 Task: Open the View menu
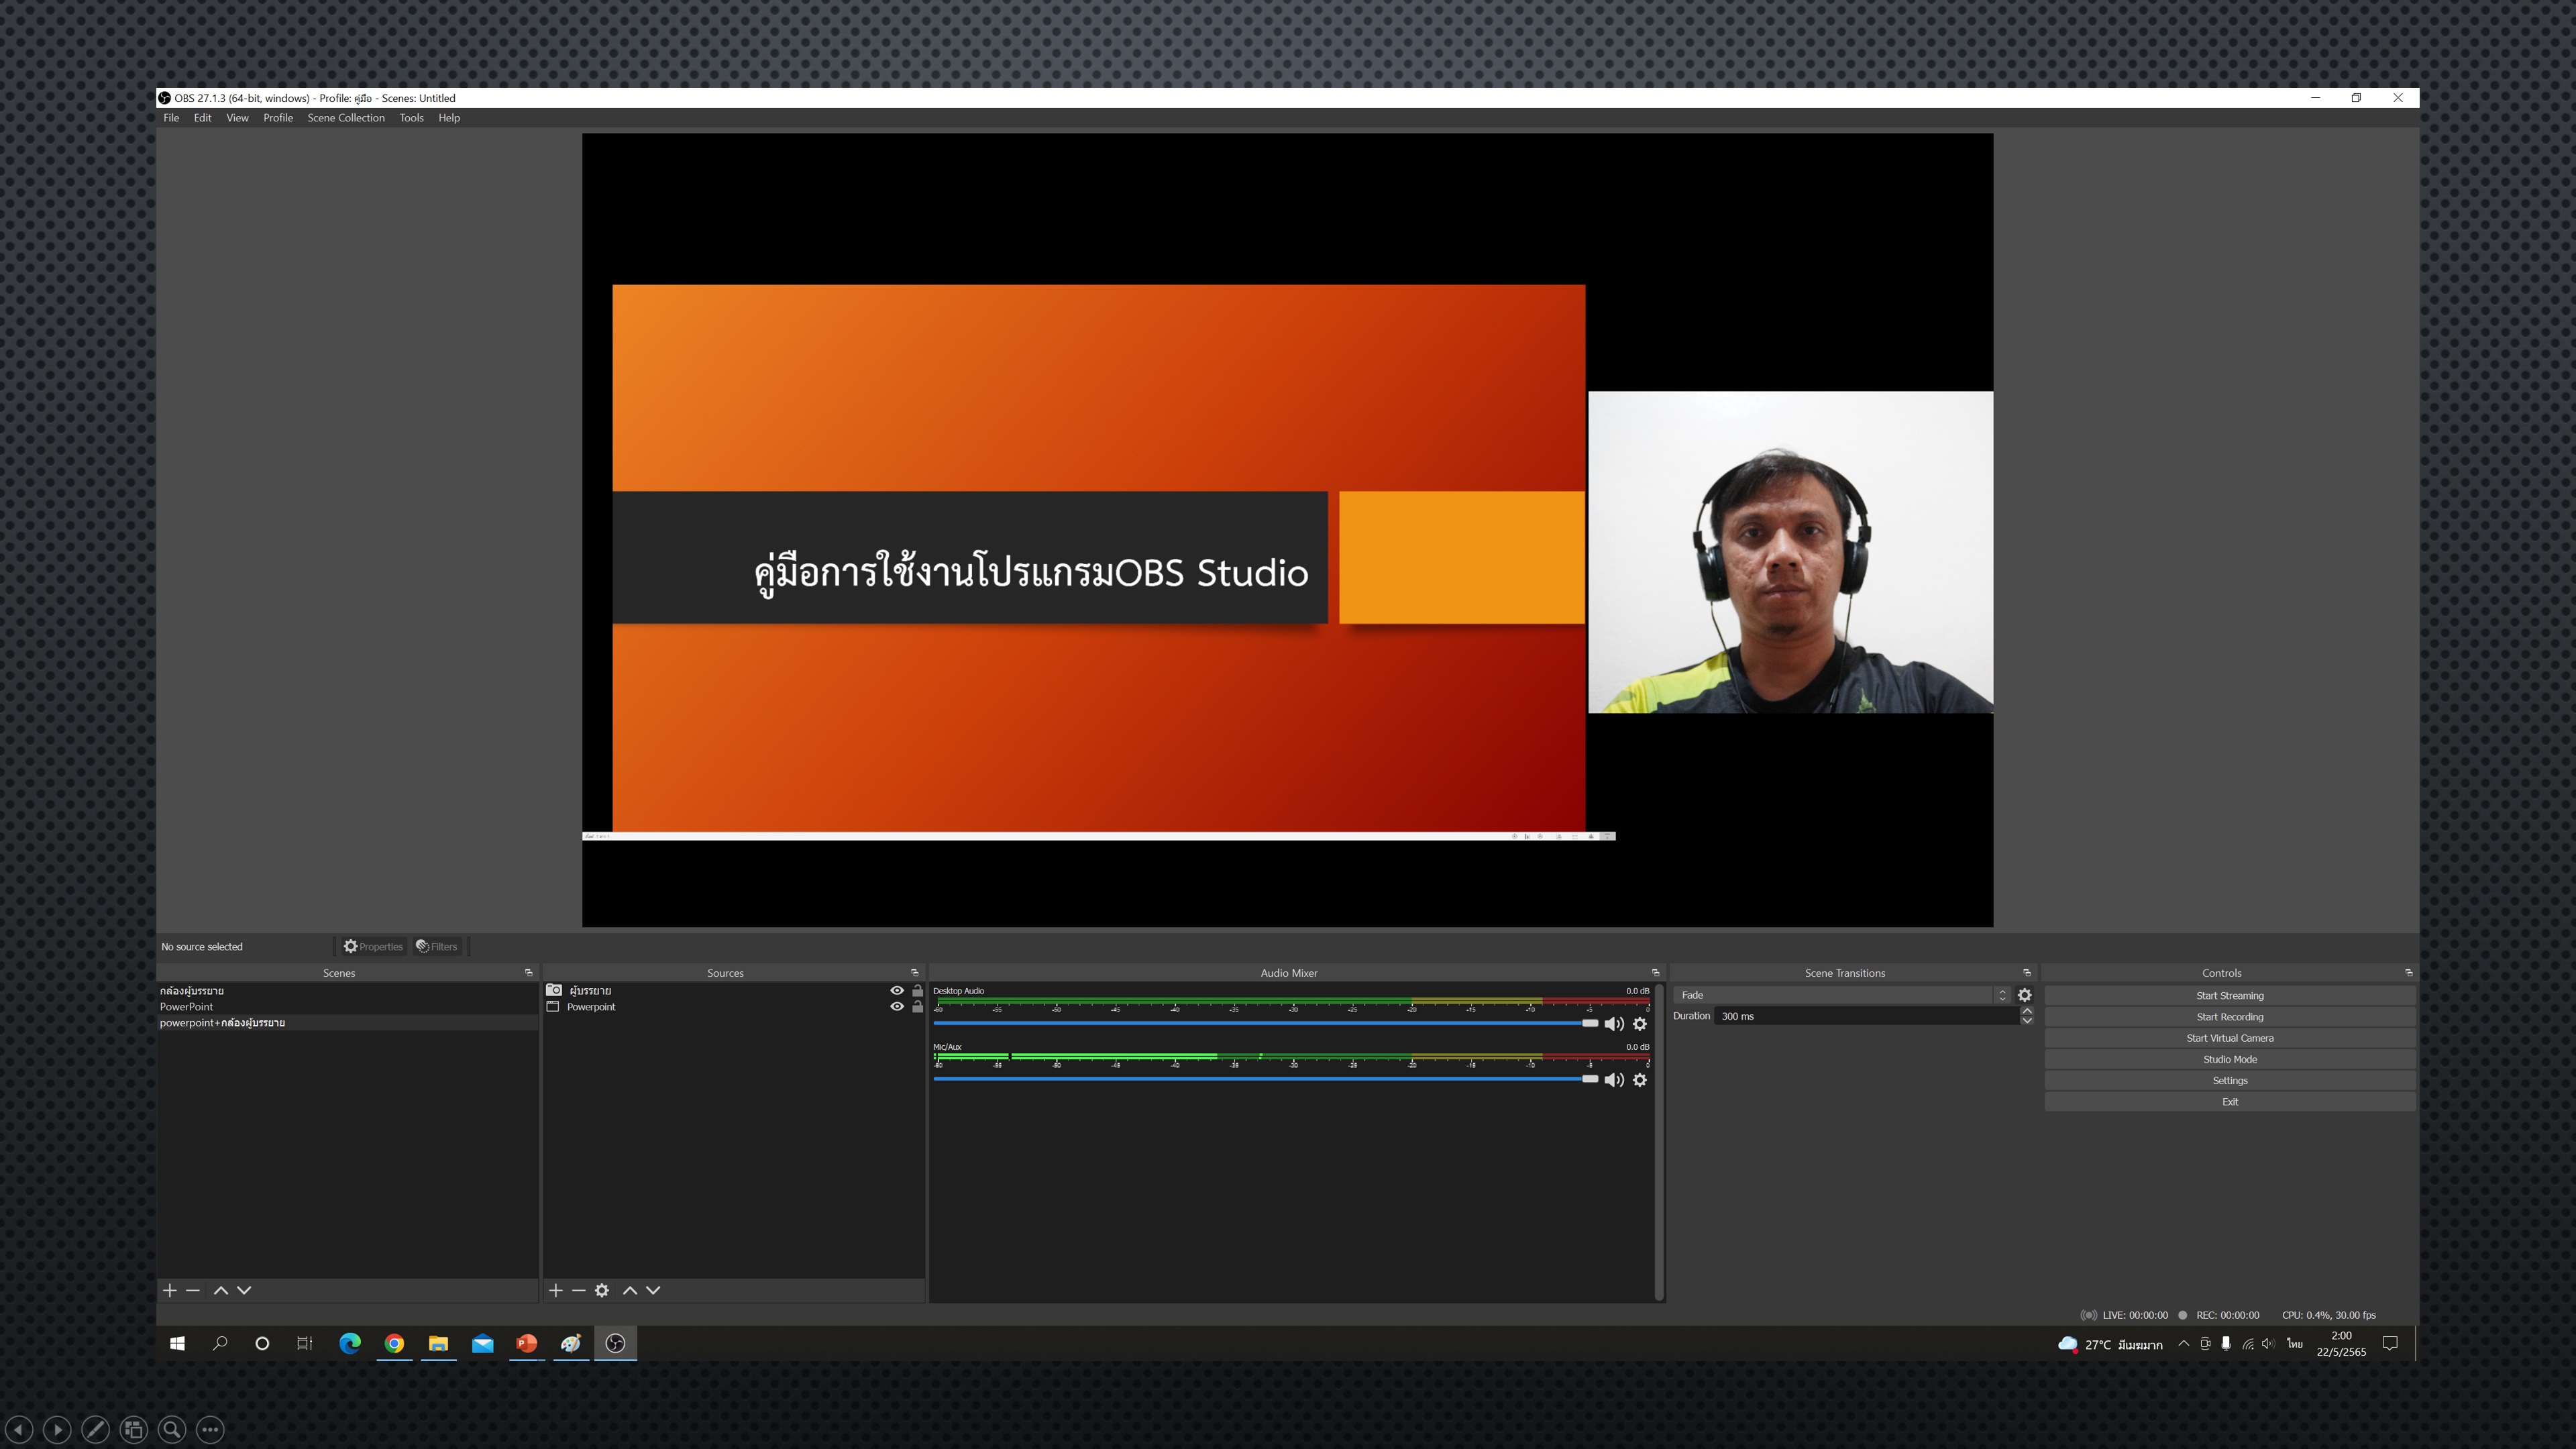coord(237,118)
